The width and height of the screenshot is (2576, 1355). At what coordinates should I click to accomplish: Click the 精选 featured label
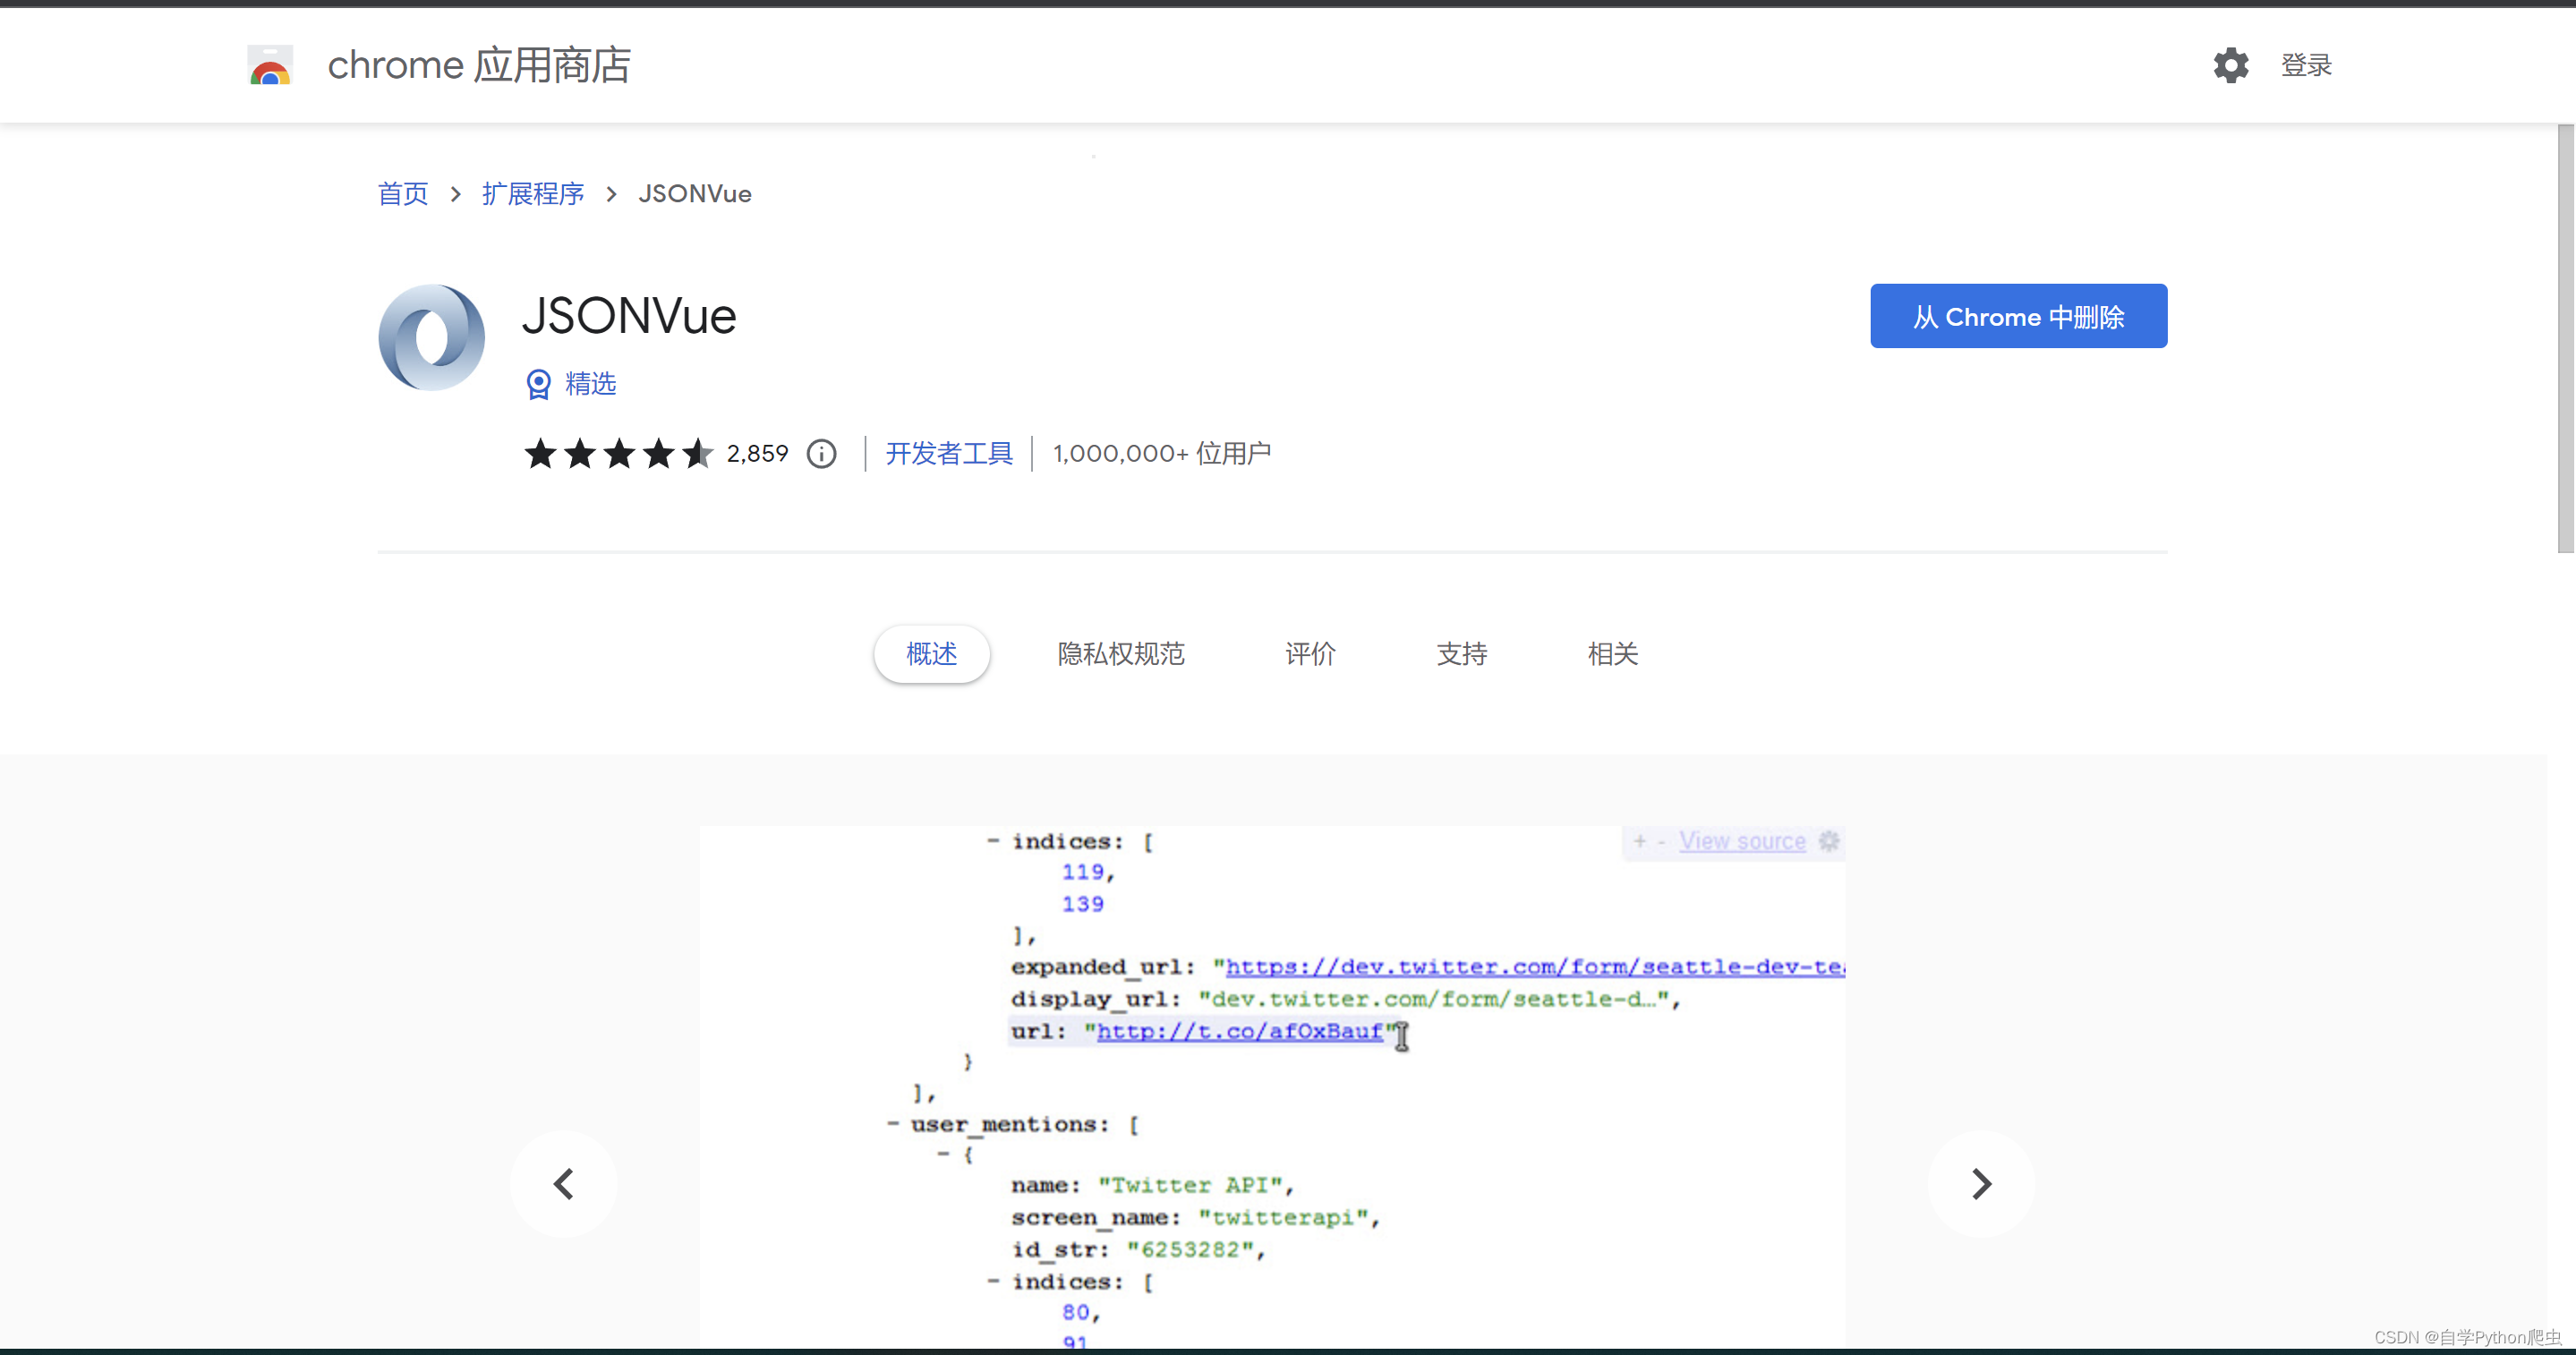pos(591,384)
